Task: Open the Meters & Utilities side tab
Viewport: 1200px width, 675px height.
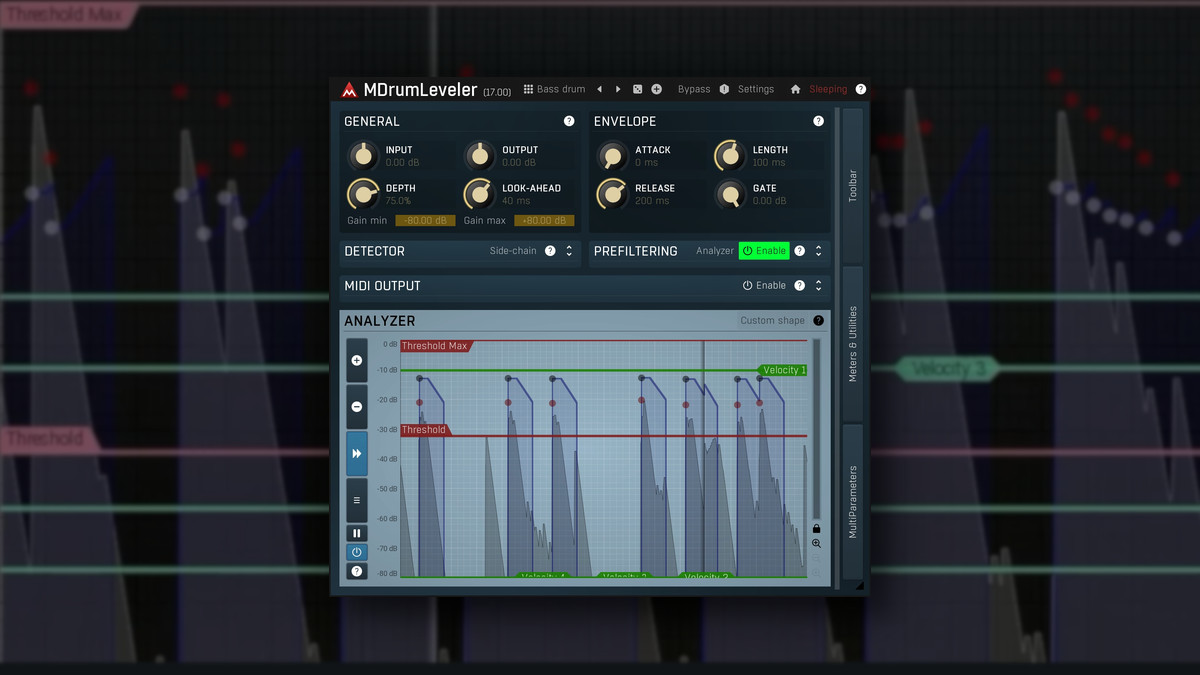Action: (x=853, y=344)
